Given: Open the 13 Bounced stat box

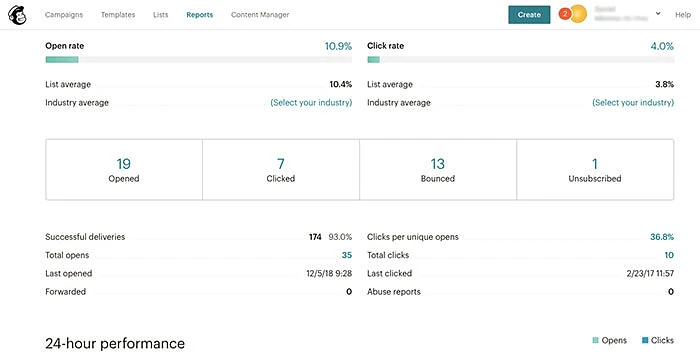Looking at the screenshot, I should tap(438, 170).
